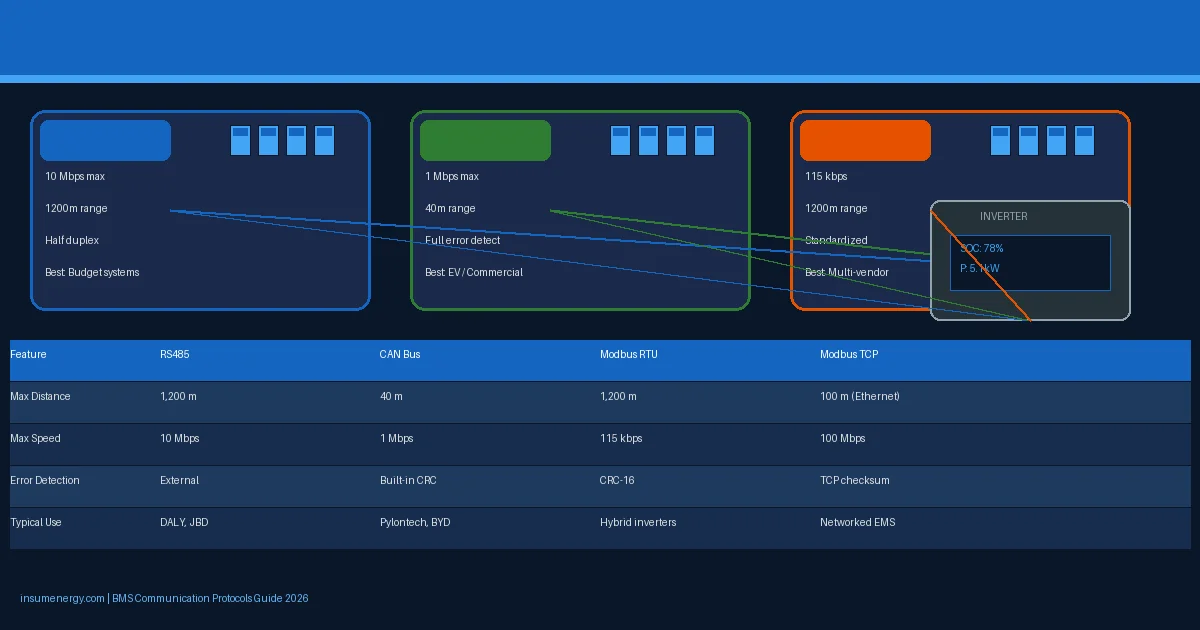
Task: Click "10 Mbps max" in the blue card
Action: (x=75, y=176)
